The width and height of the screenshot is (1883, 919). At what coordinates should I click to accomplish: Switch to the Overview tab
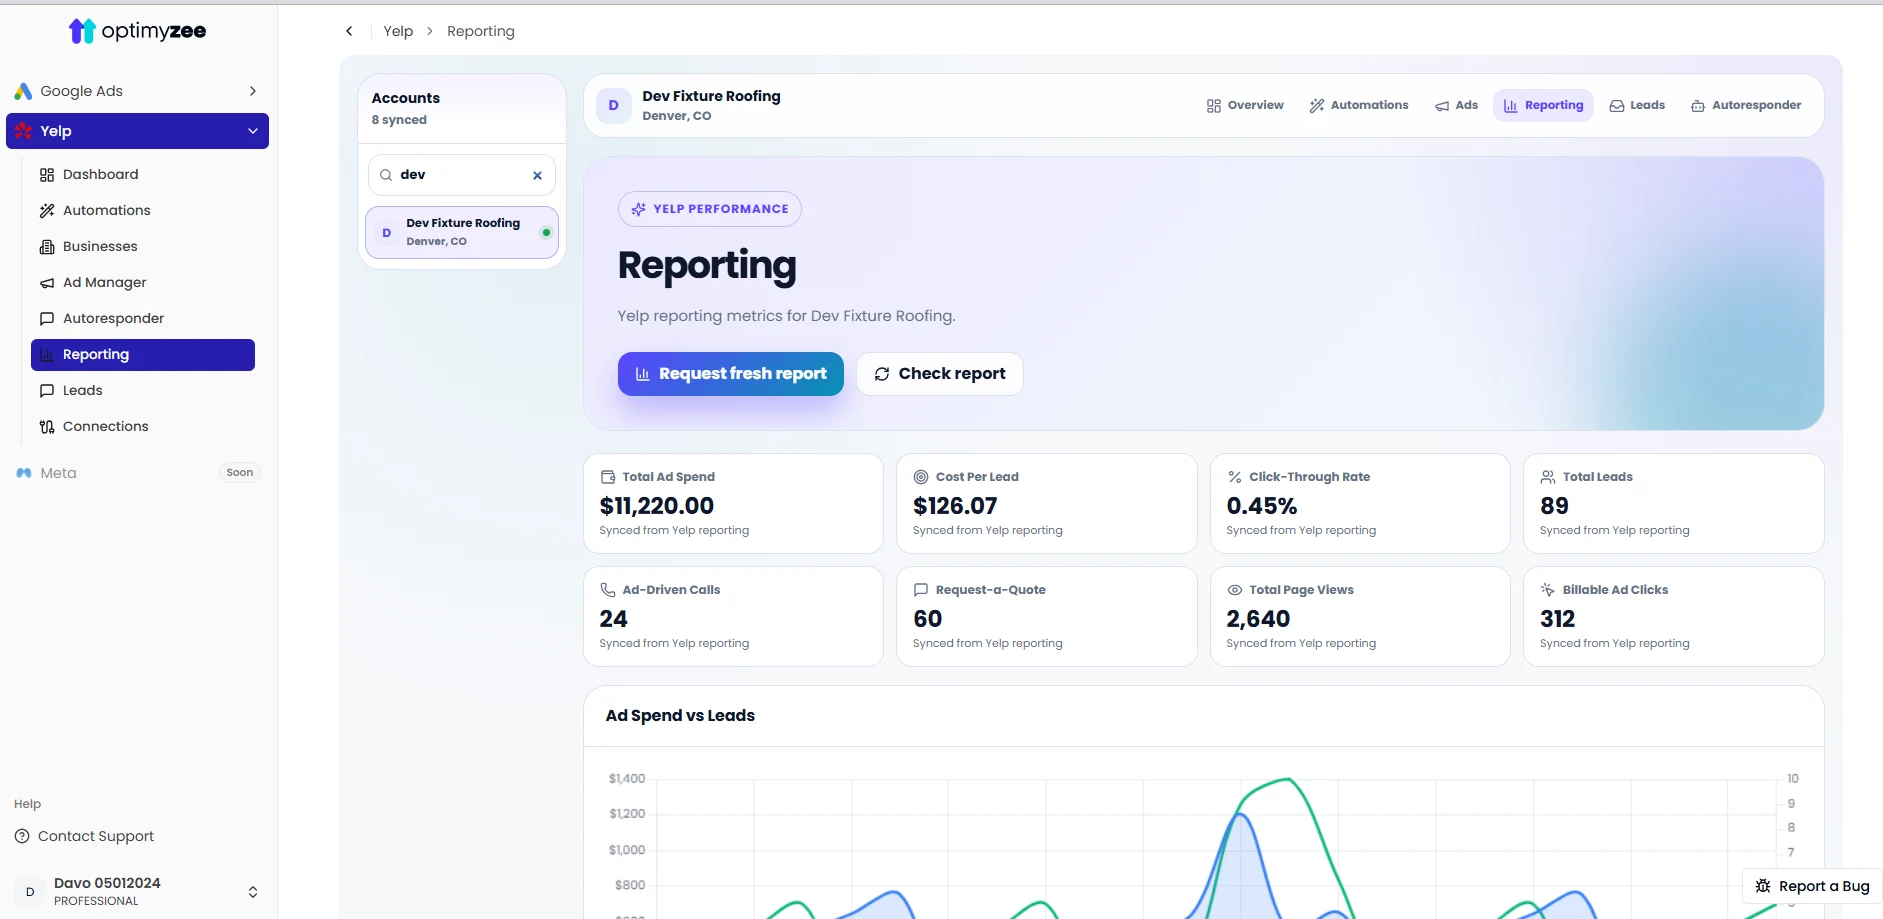coord(1245,105)
